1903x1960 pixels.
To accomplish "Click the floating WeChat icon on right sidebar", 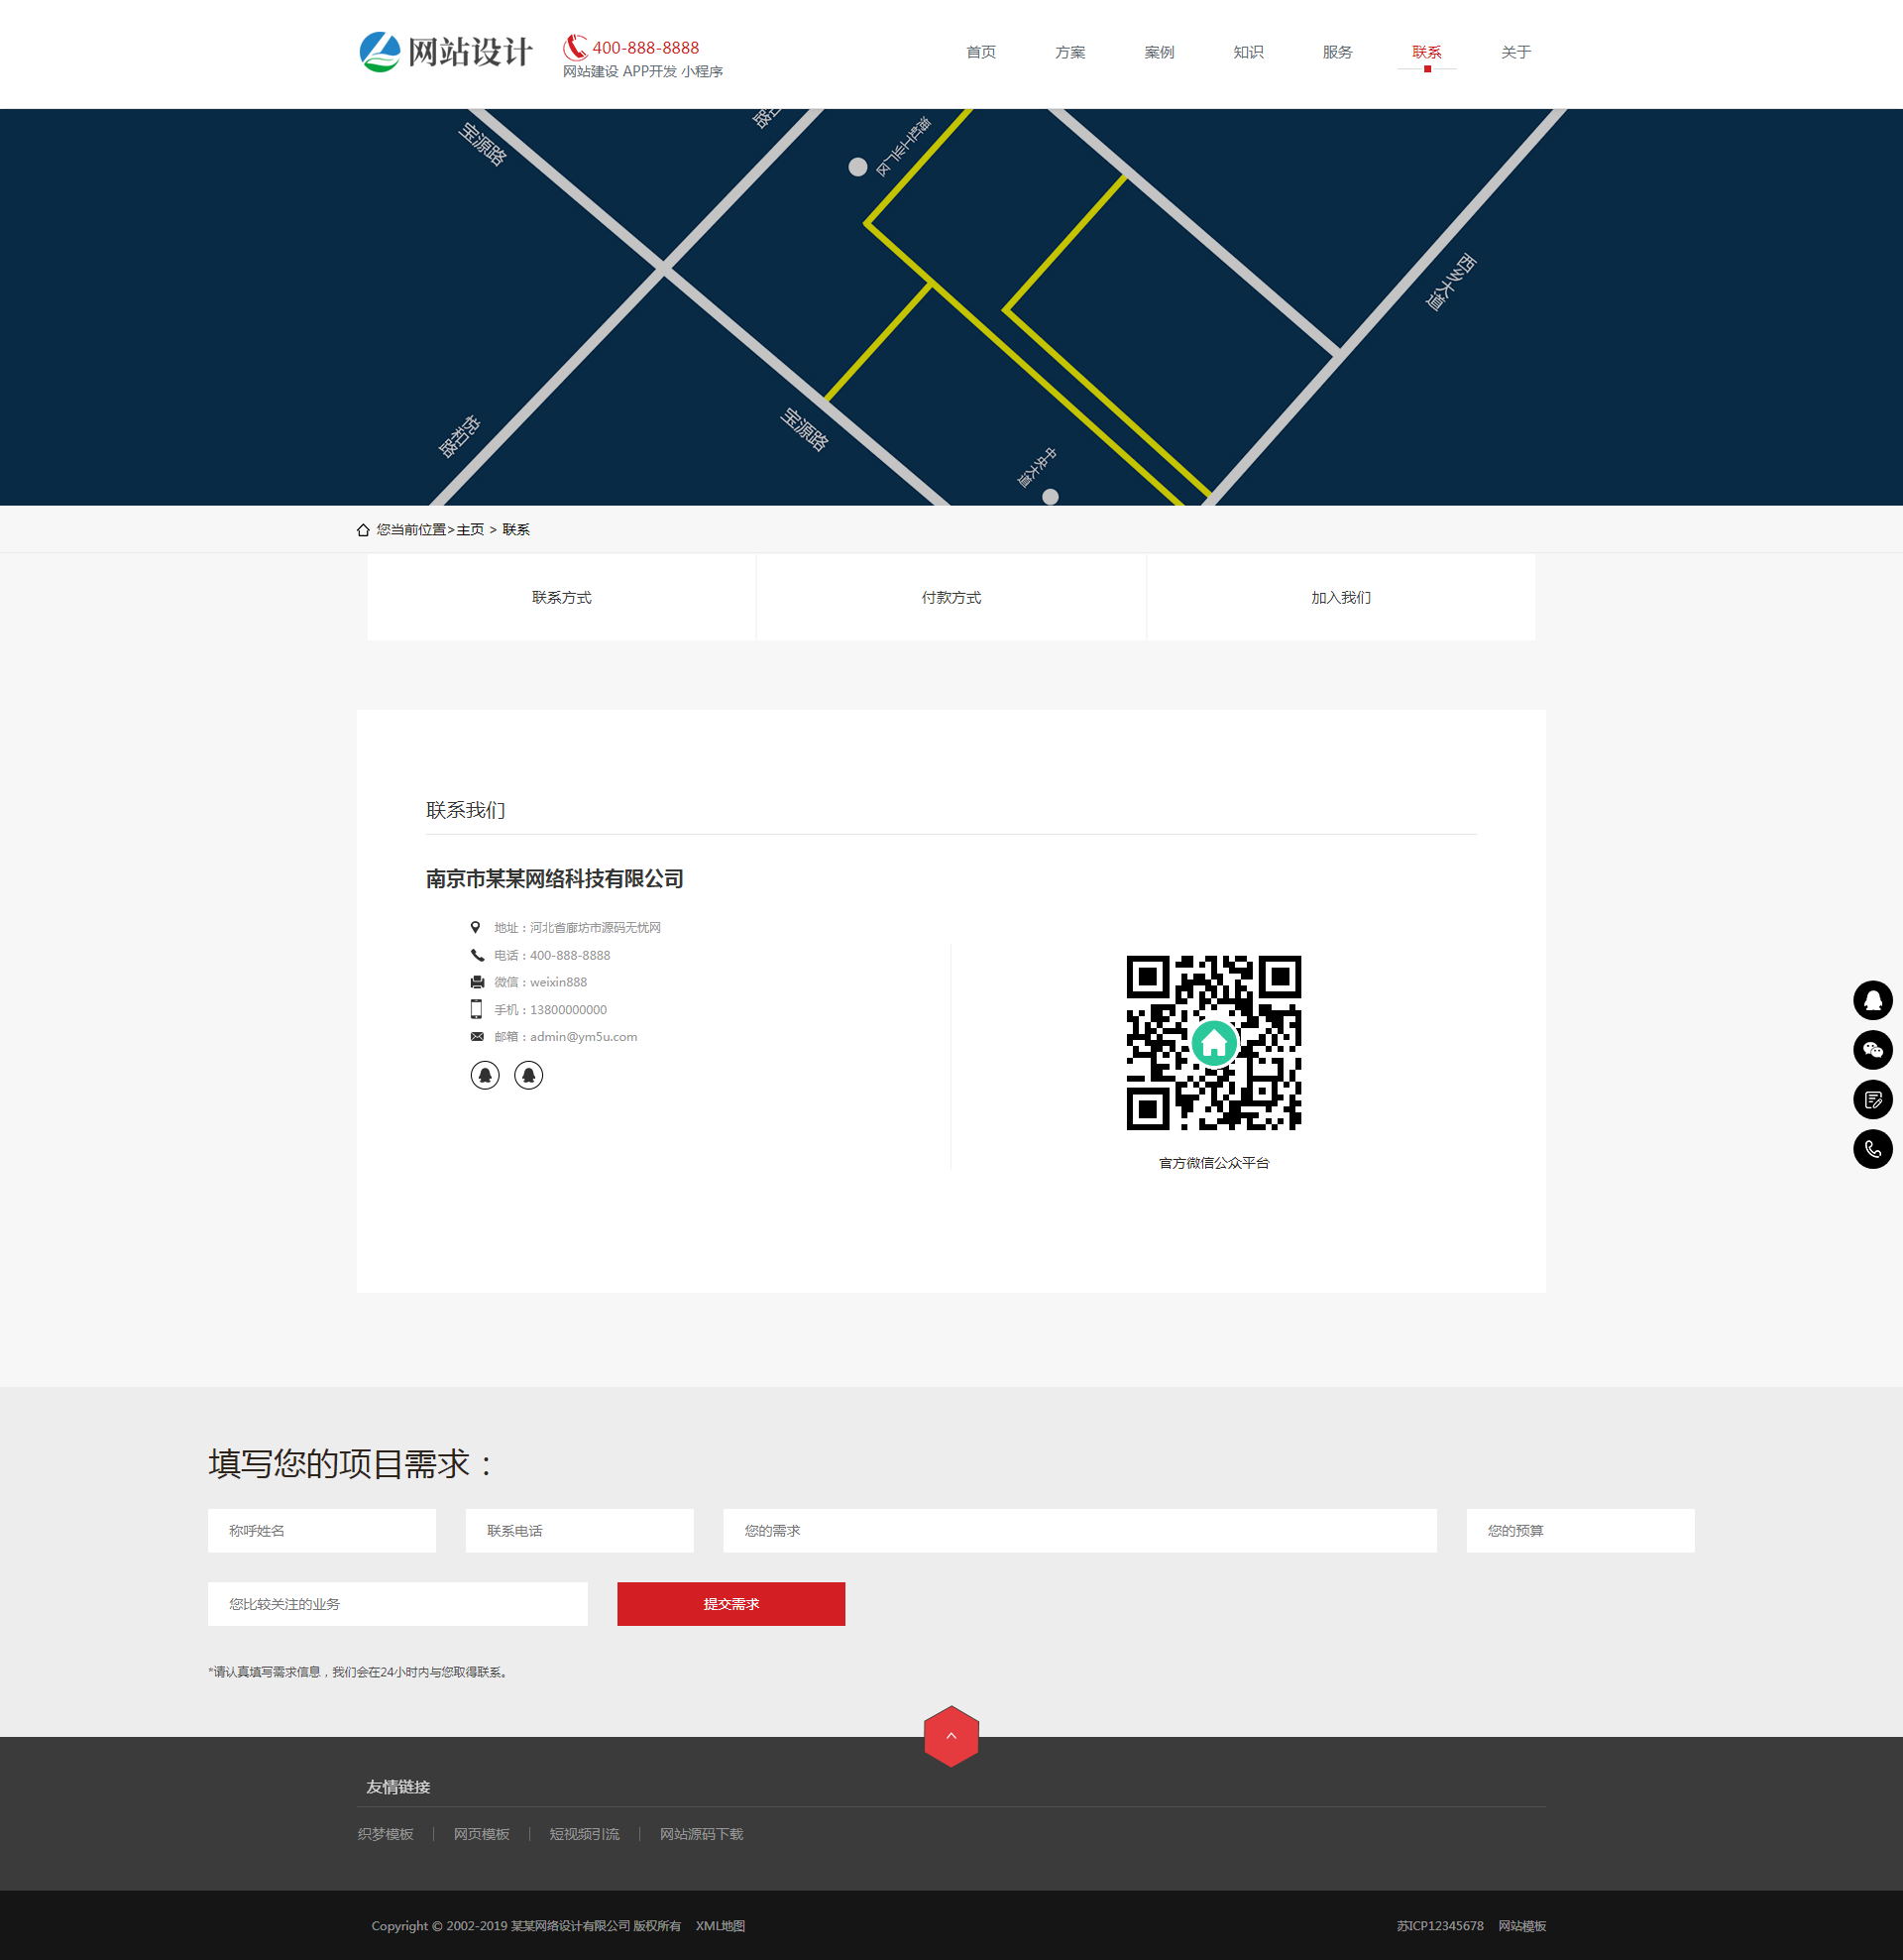I will [x=1872, y=1050].
